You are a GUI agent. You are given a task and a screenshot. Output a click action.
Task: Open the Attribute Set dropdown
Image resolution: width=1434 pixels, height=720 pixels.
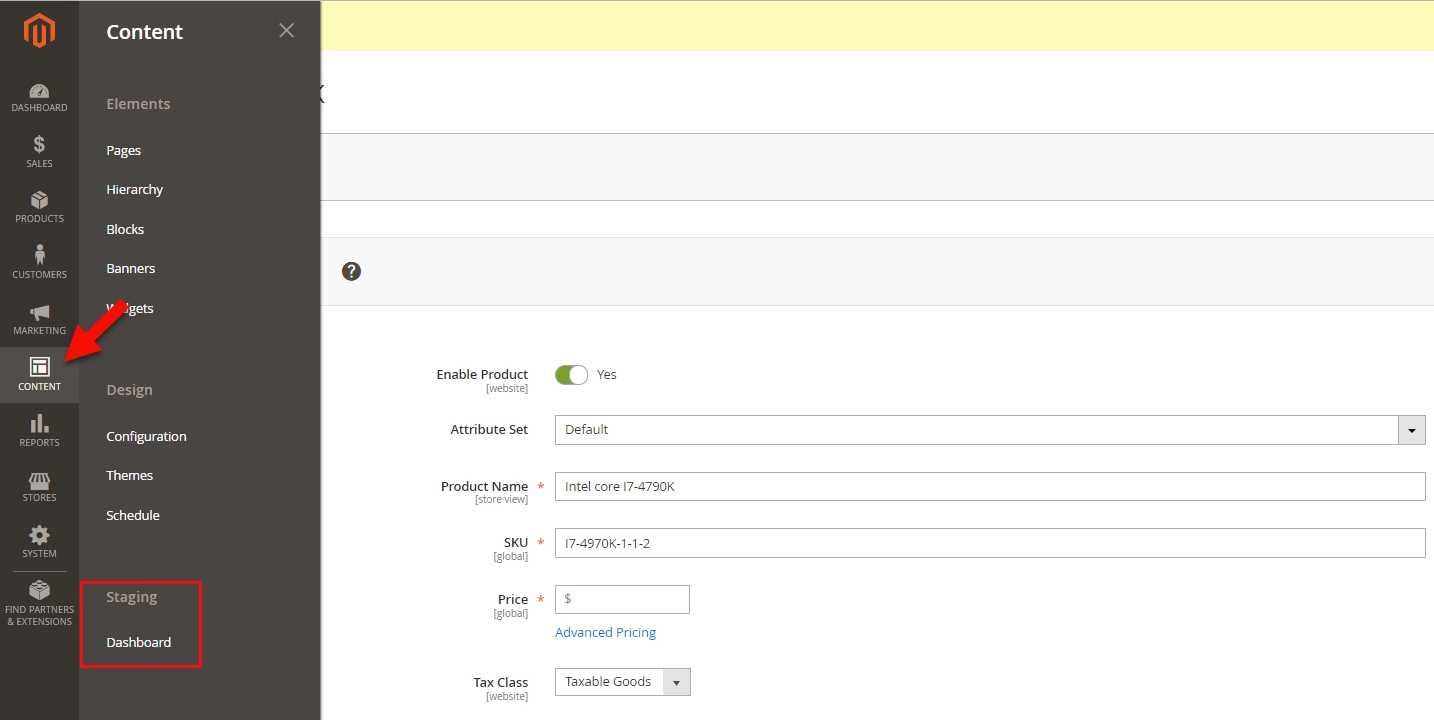[990, 430]
